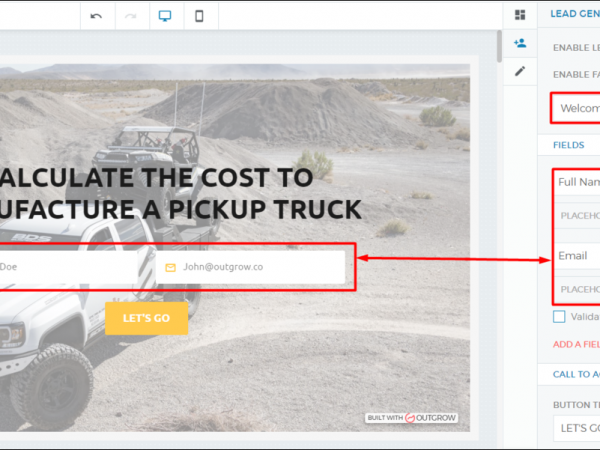
Task: Click the undo arrow in the toolbar
Action: pos(96,16)
